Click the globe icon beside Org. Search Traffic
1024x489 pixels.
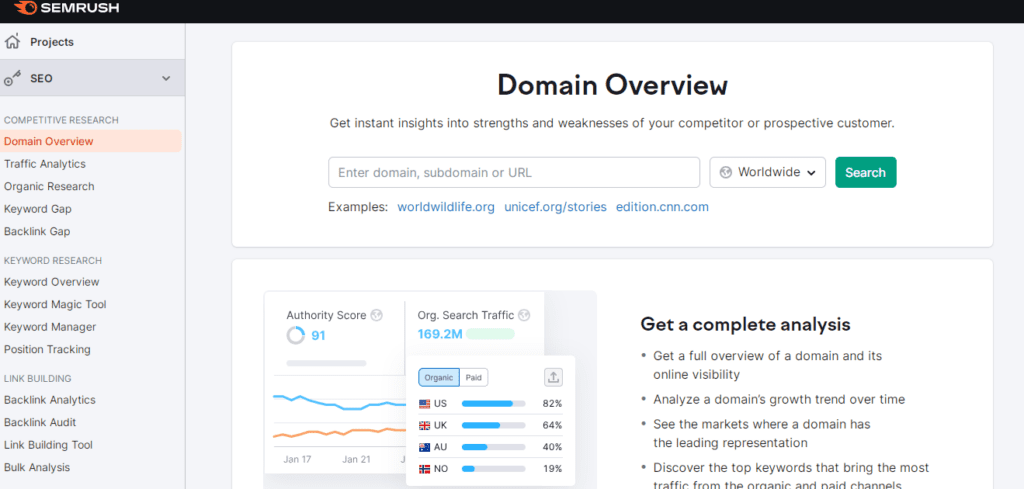coord(524,315)
